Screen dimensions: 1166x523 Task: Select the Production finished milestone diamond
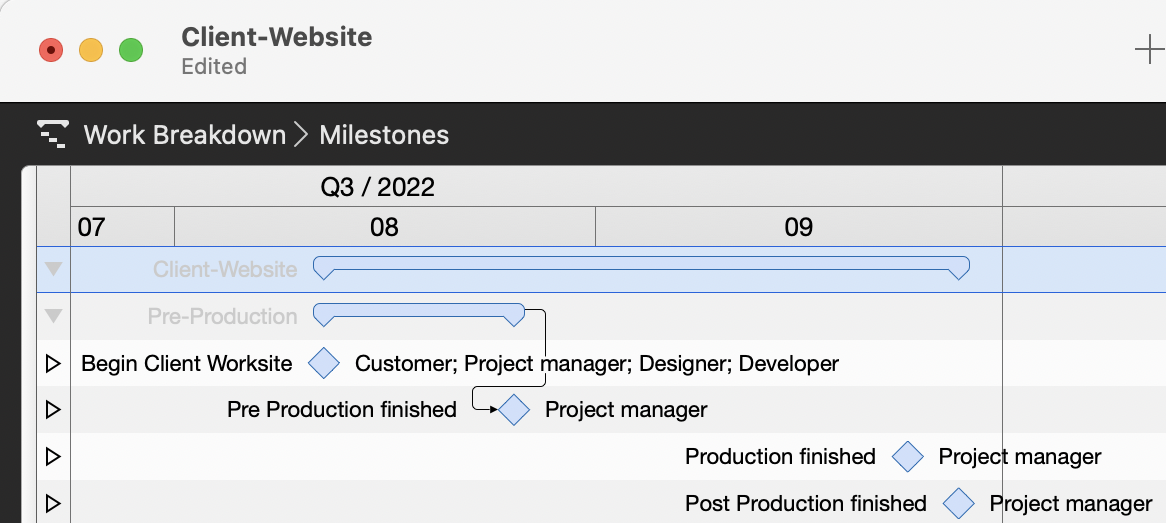(907, 456)
